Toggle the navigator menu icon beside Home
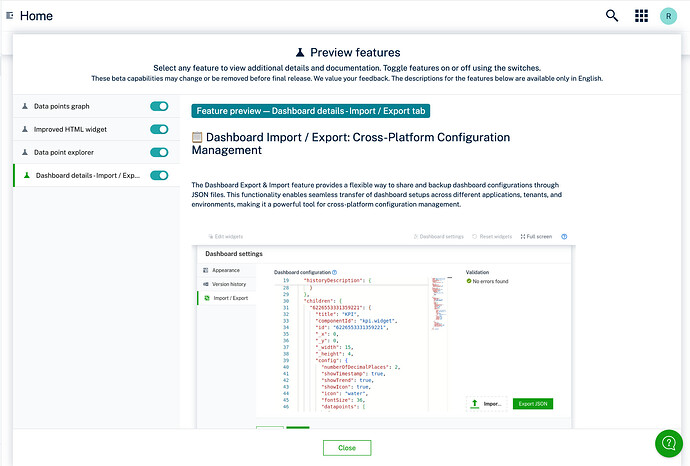The height and width of the screenshot is (466, 690). pyautogui.click(x=10, y=15)
